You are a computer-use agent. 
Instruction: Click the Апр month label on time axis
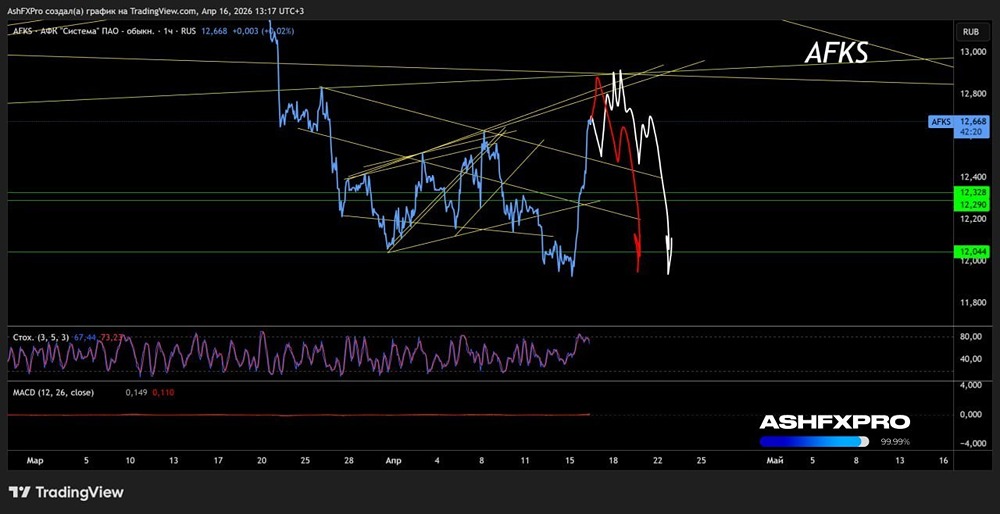(393, 460)
